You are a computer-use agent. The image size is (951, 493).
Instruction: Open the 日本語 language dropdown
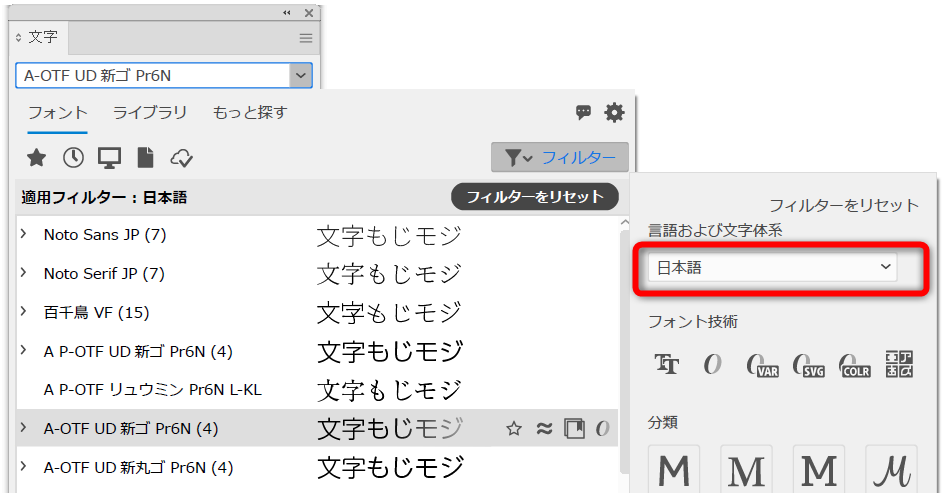coord(771,267)
